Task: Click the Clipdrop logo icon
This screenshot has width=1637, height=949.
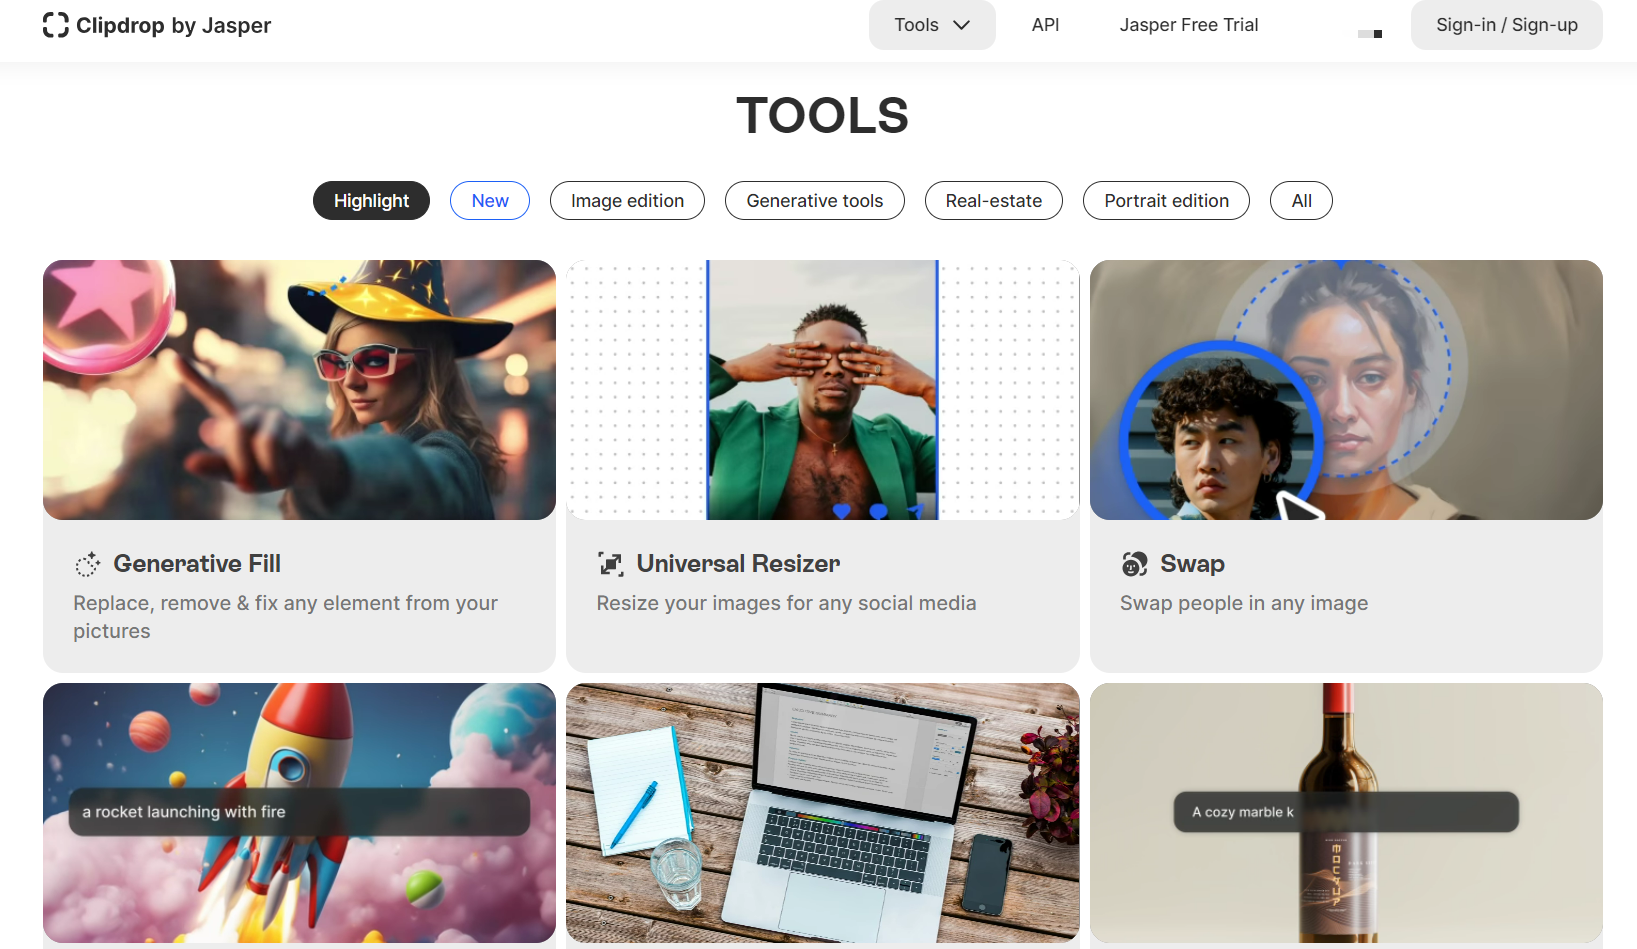Action: 56,25
